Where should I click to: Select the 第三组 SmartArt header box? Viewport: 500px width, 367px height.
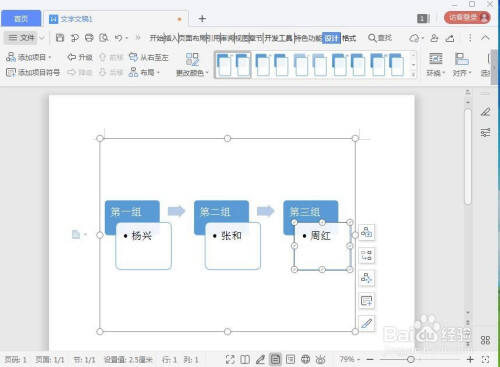pyautogui.click(x=311, y=211)
